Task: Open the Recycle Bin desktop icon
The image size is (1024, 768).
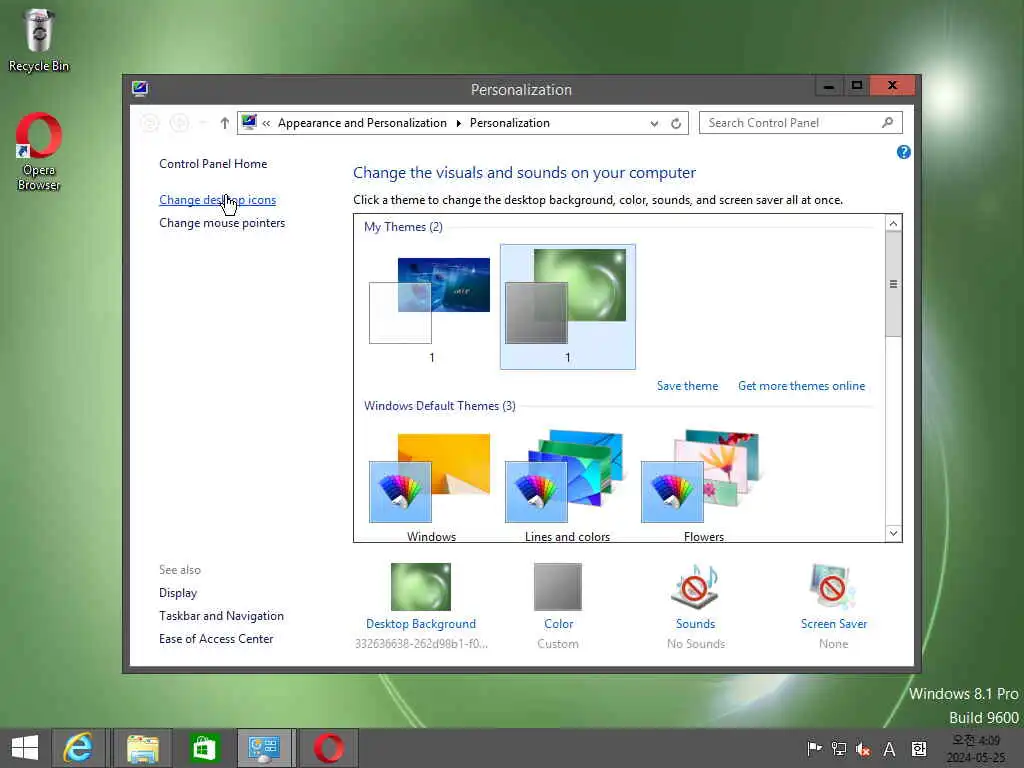Action: 39,40
